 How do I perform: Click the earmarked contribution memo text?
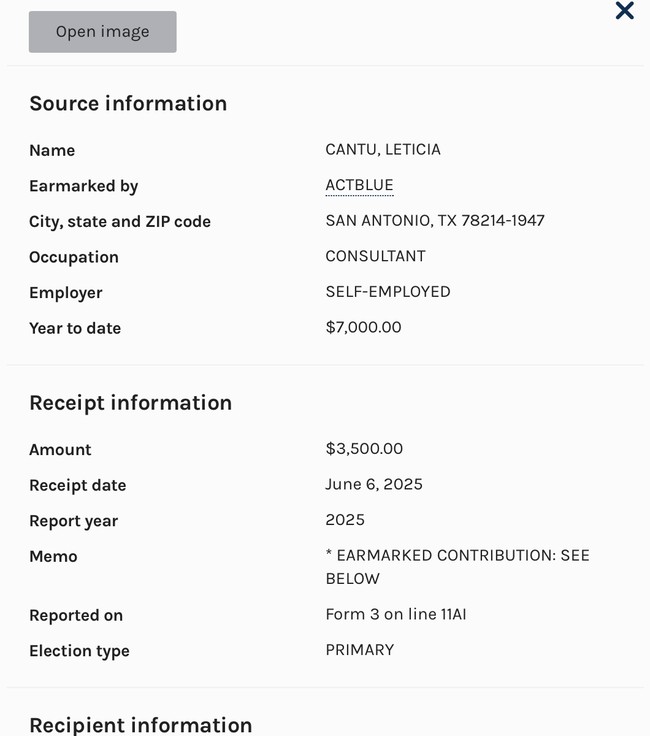point(457,566)
